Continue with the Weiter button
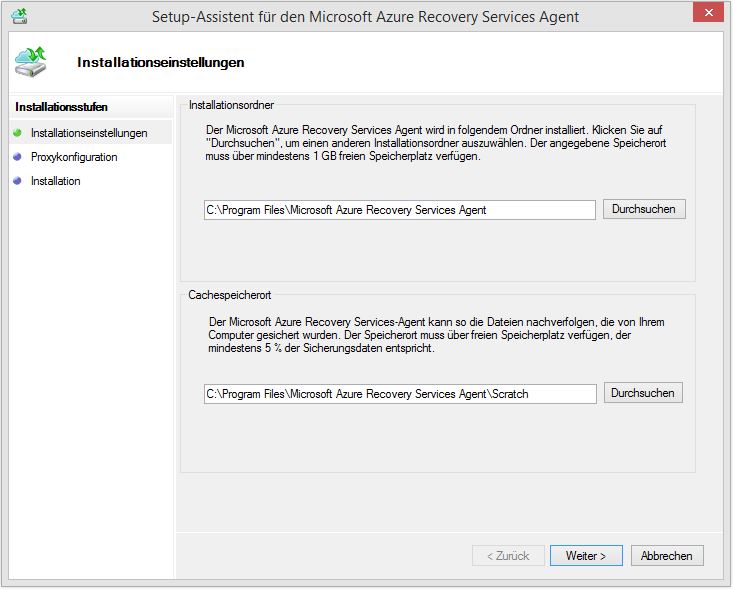 coord(586,555)
